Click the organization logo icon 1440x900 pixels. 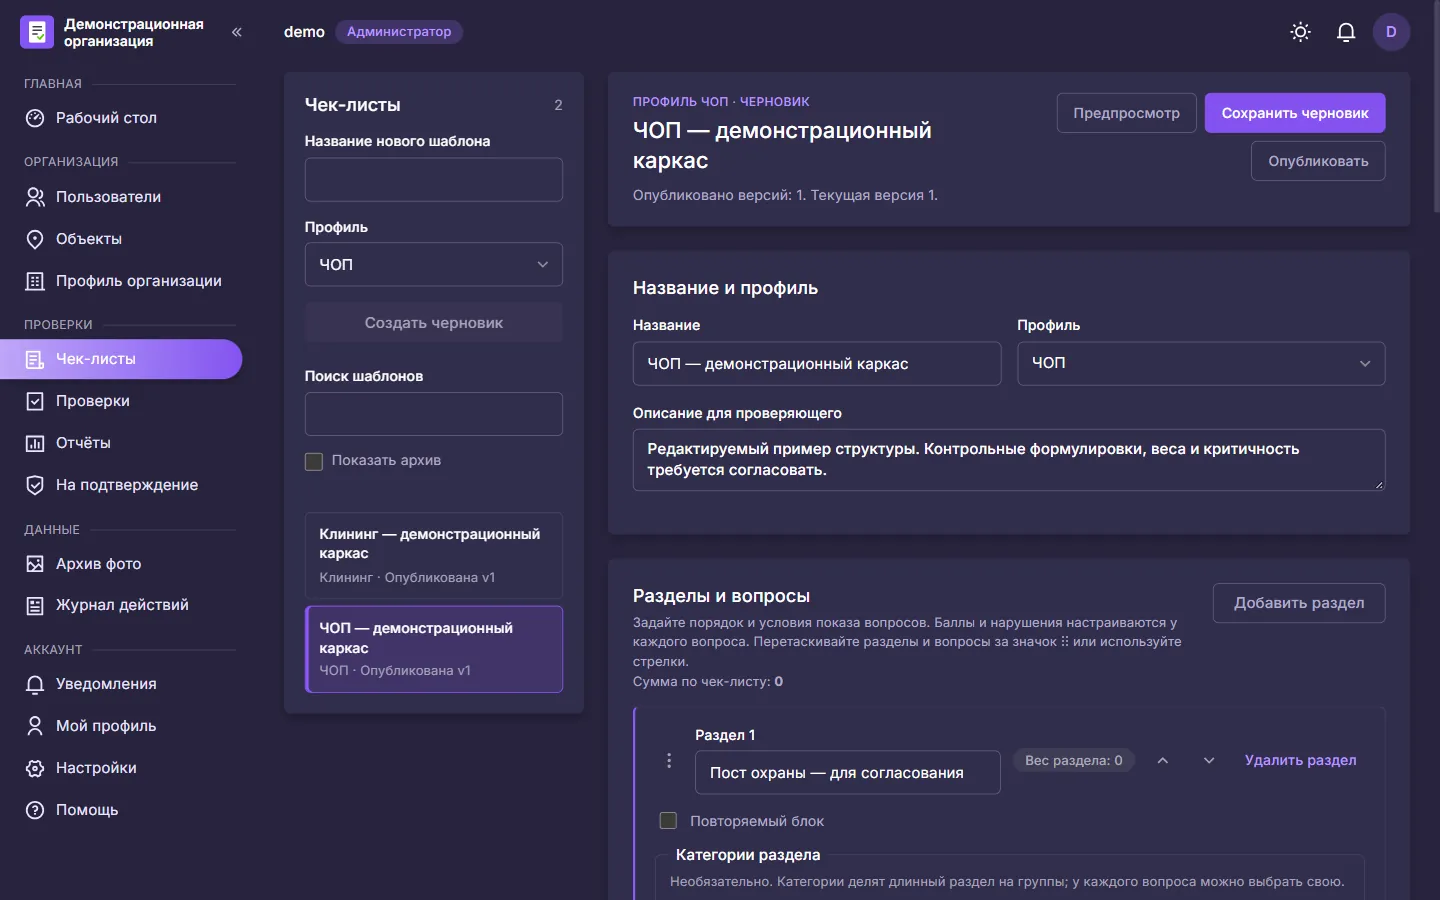(37, 32)
